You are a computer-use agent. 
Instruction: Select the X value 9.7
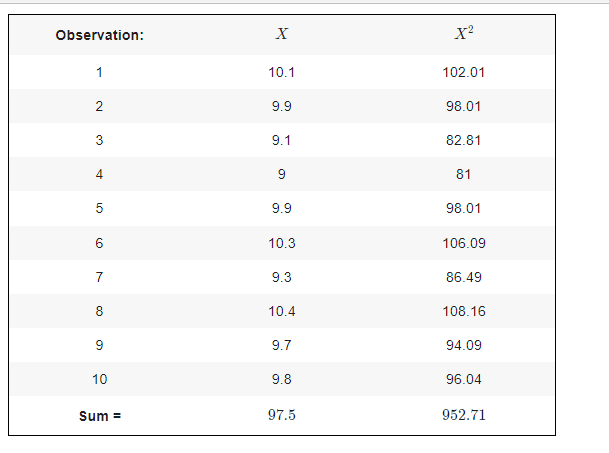pyautogui.click(x=281, y=345)
